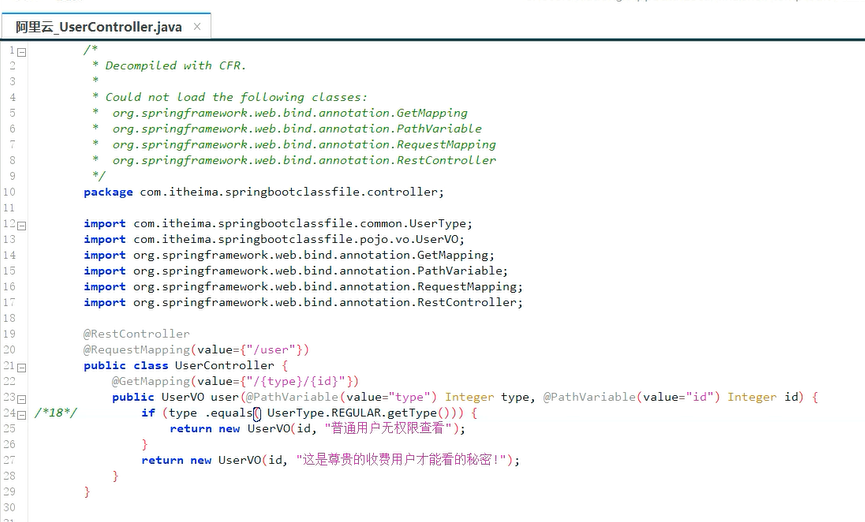
Task: Click line number 29 in the gutter
Action: tap(11, 491)
